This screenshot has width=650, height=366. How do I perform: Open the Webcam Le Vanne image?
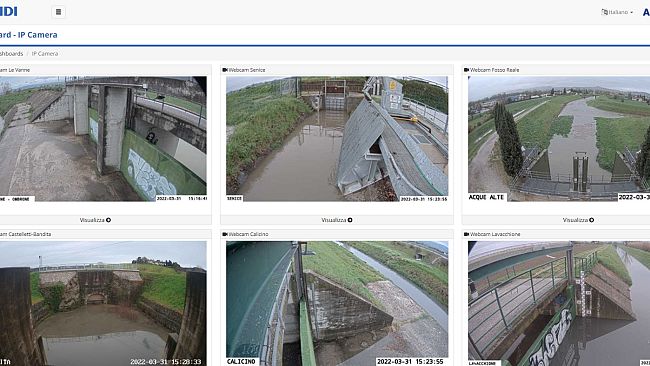pos(103,139)
